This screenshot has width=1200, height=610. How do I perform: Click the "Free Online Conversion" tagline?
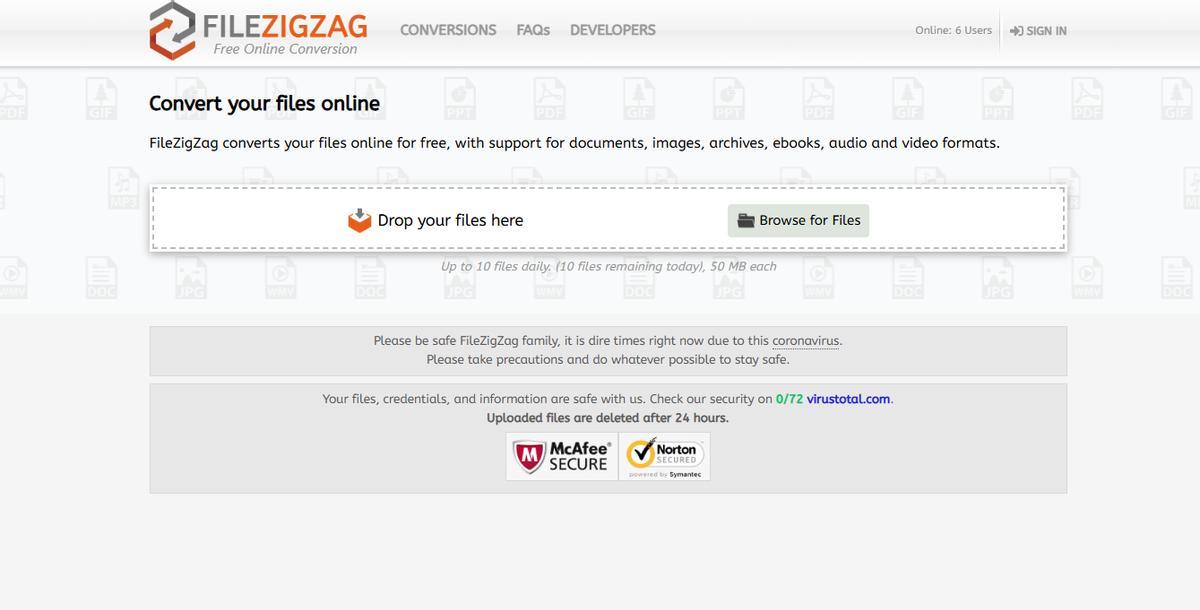point(285,49)
